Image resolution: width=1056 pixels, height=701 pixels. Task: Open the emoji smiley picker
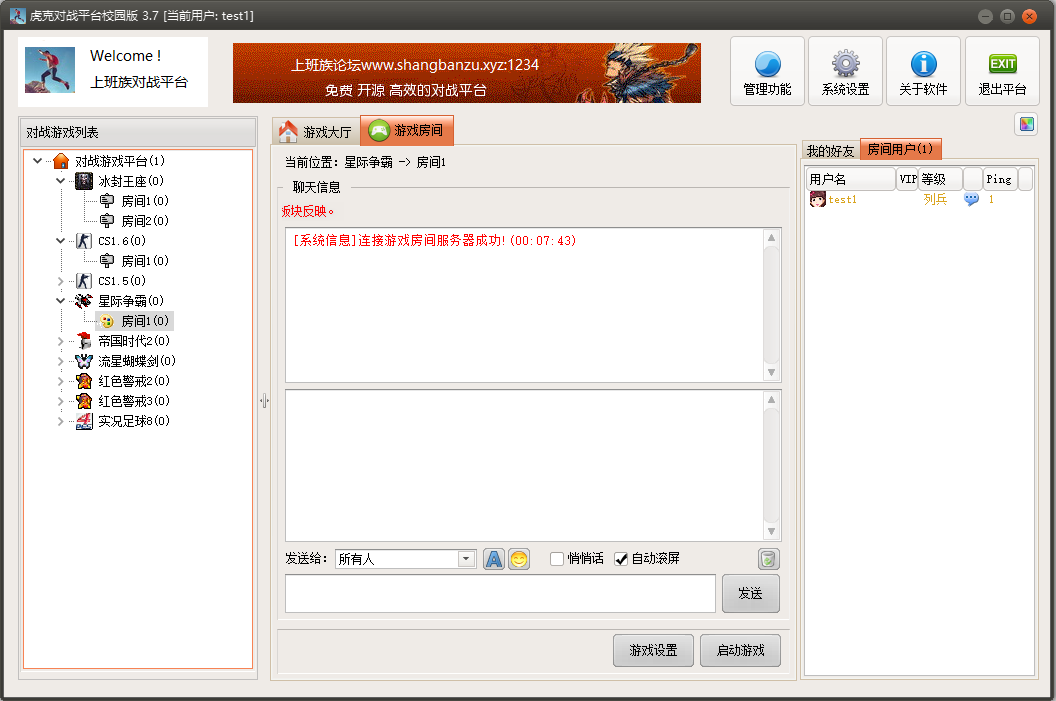pos(519,559)
